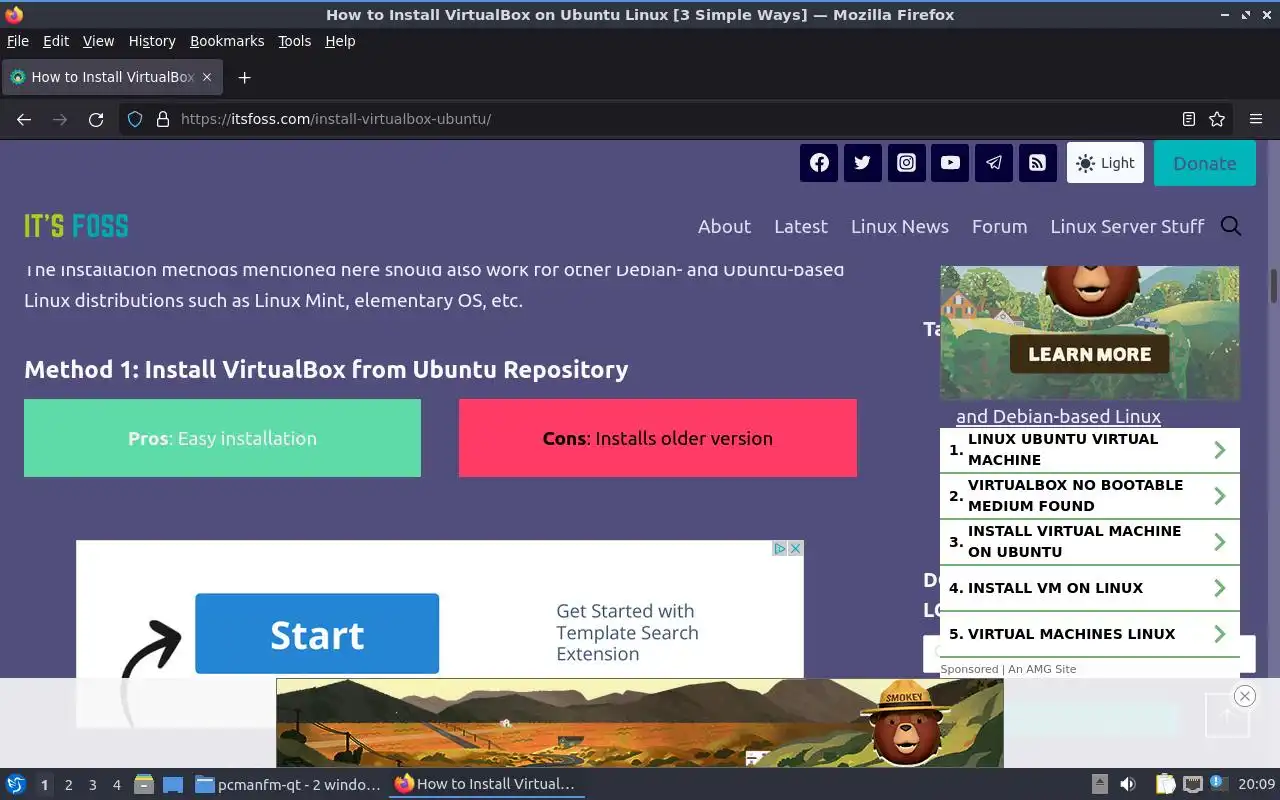
Task: Open the Bookmarks menu
Action: pos(227,41)
